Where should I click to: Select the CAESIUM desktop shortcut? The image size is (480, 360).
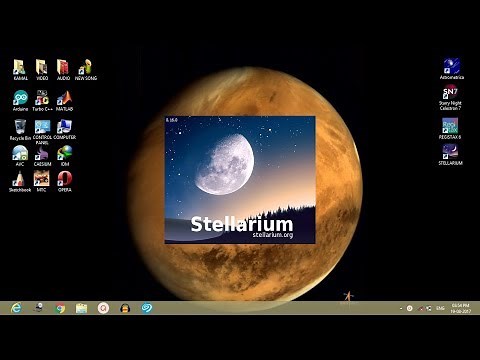(42, 156)
